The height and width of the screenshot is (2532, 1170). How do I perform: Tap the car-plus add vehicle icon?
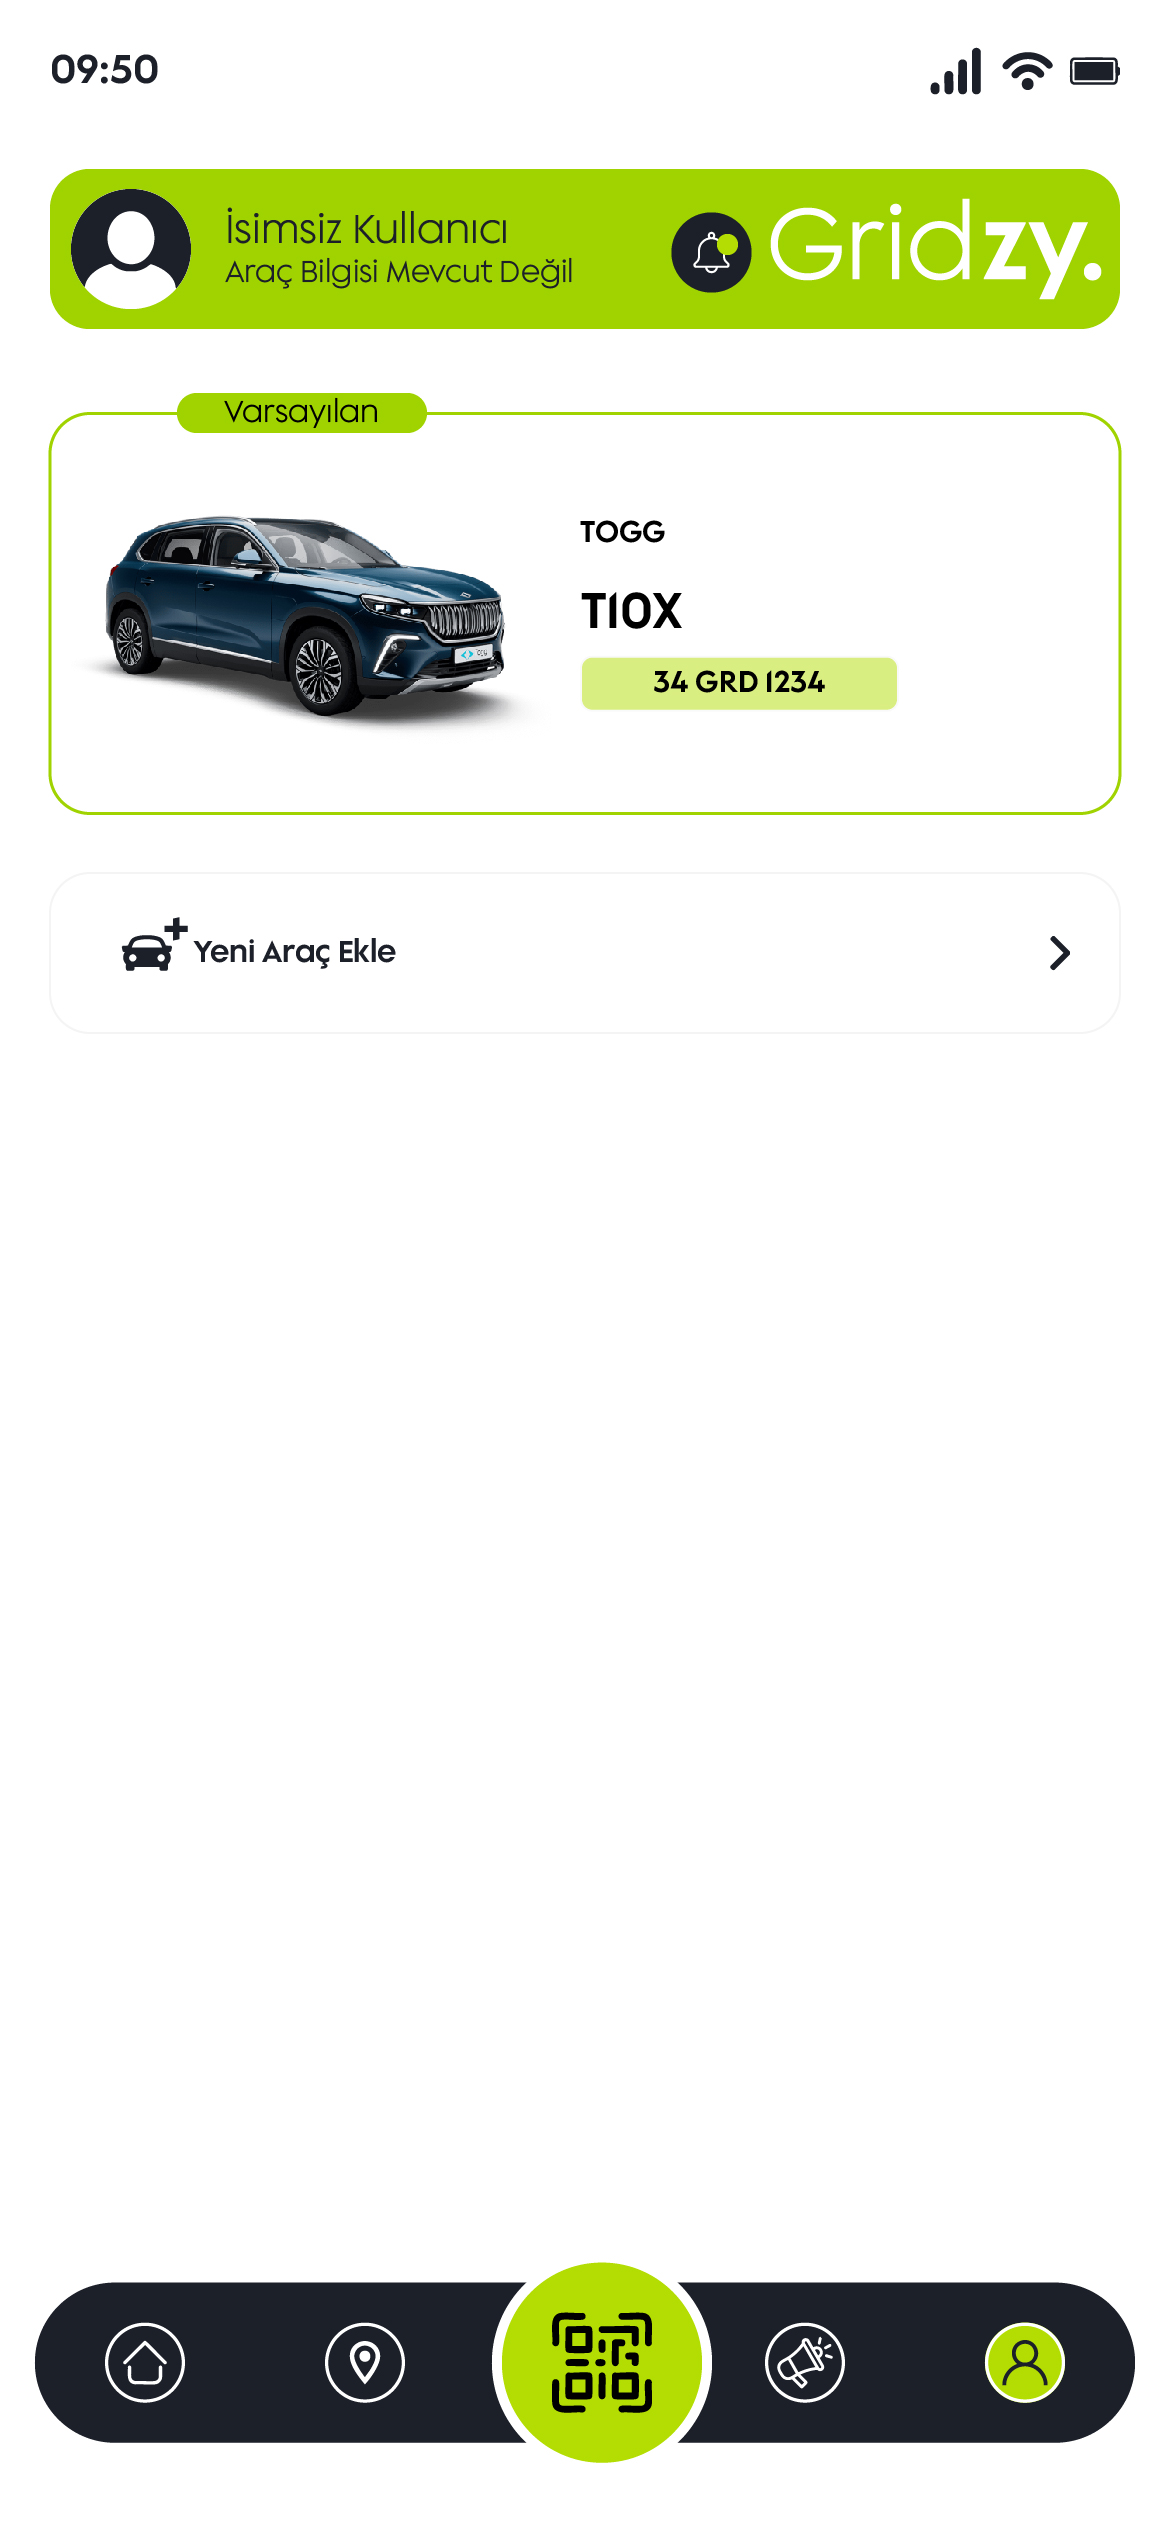153,945
